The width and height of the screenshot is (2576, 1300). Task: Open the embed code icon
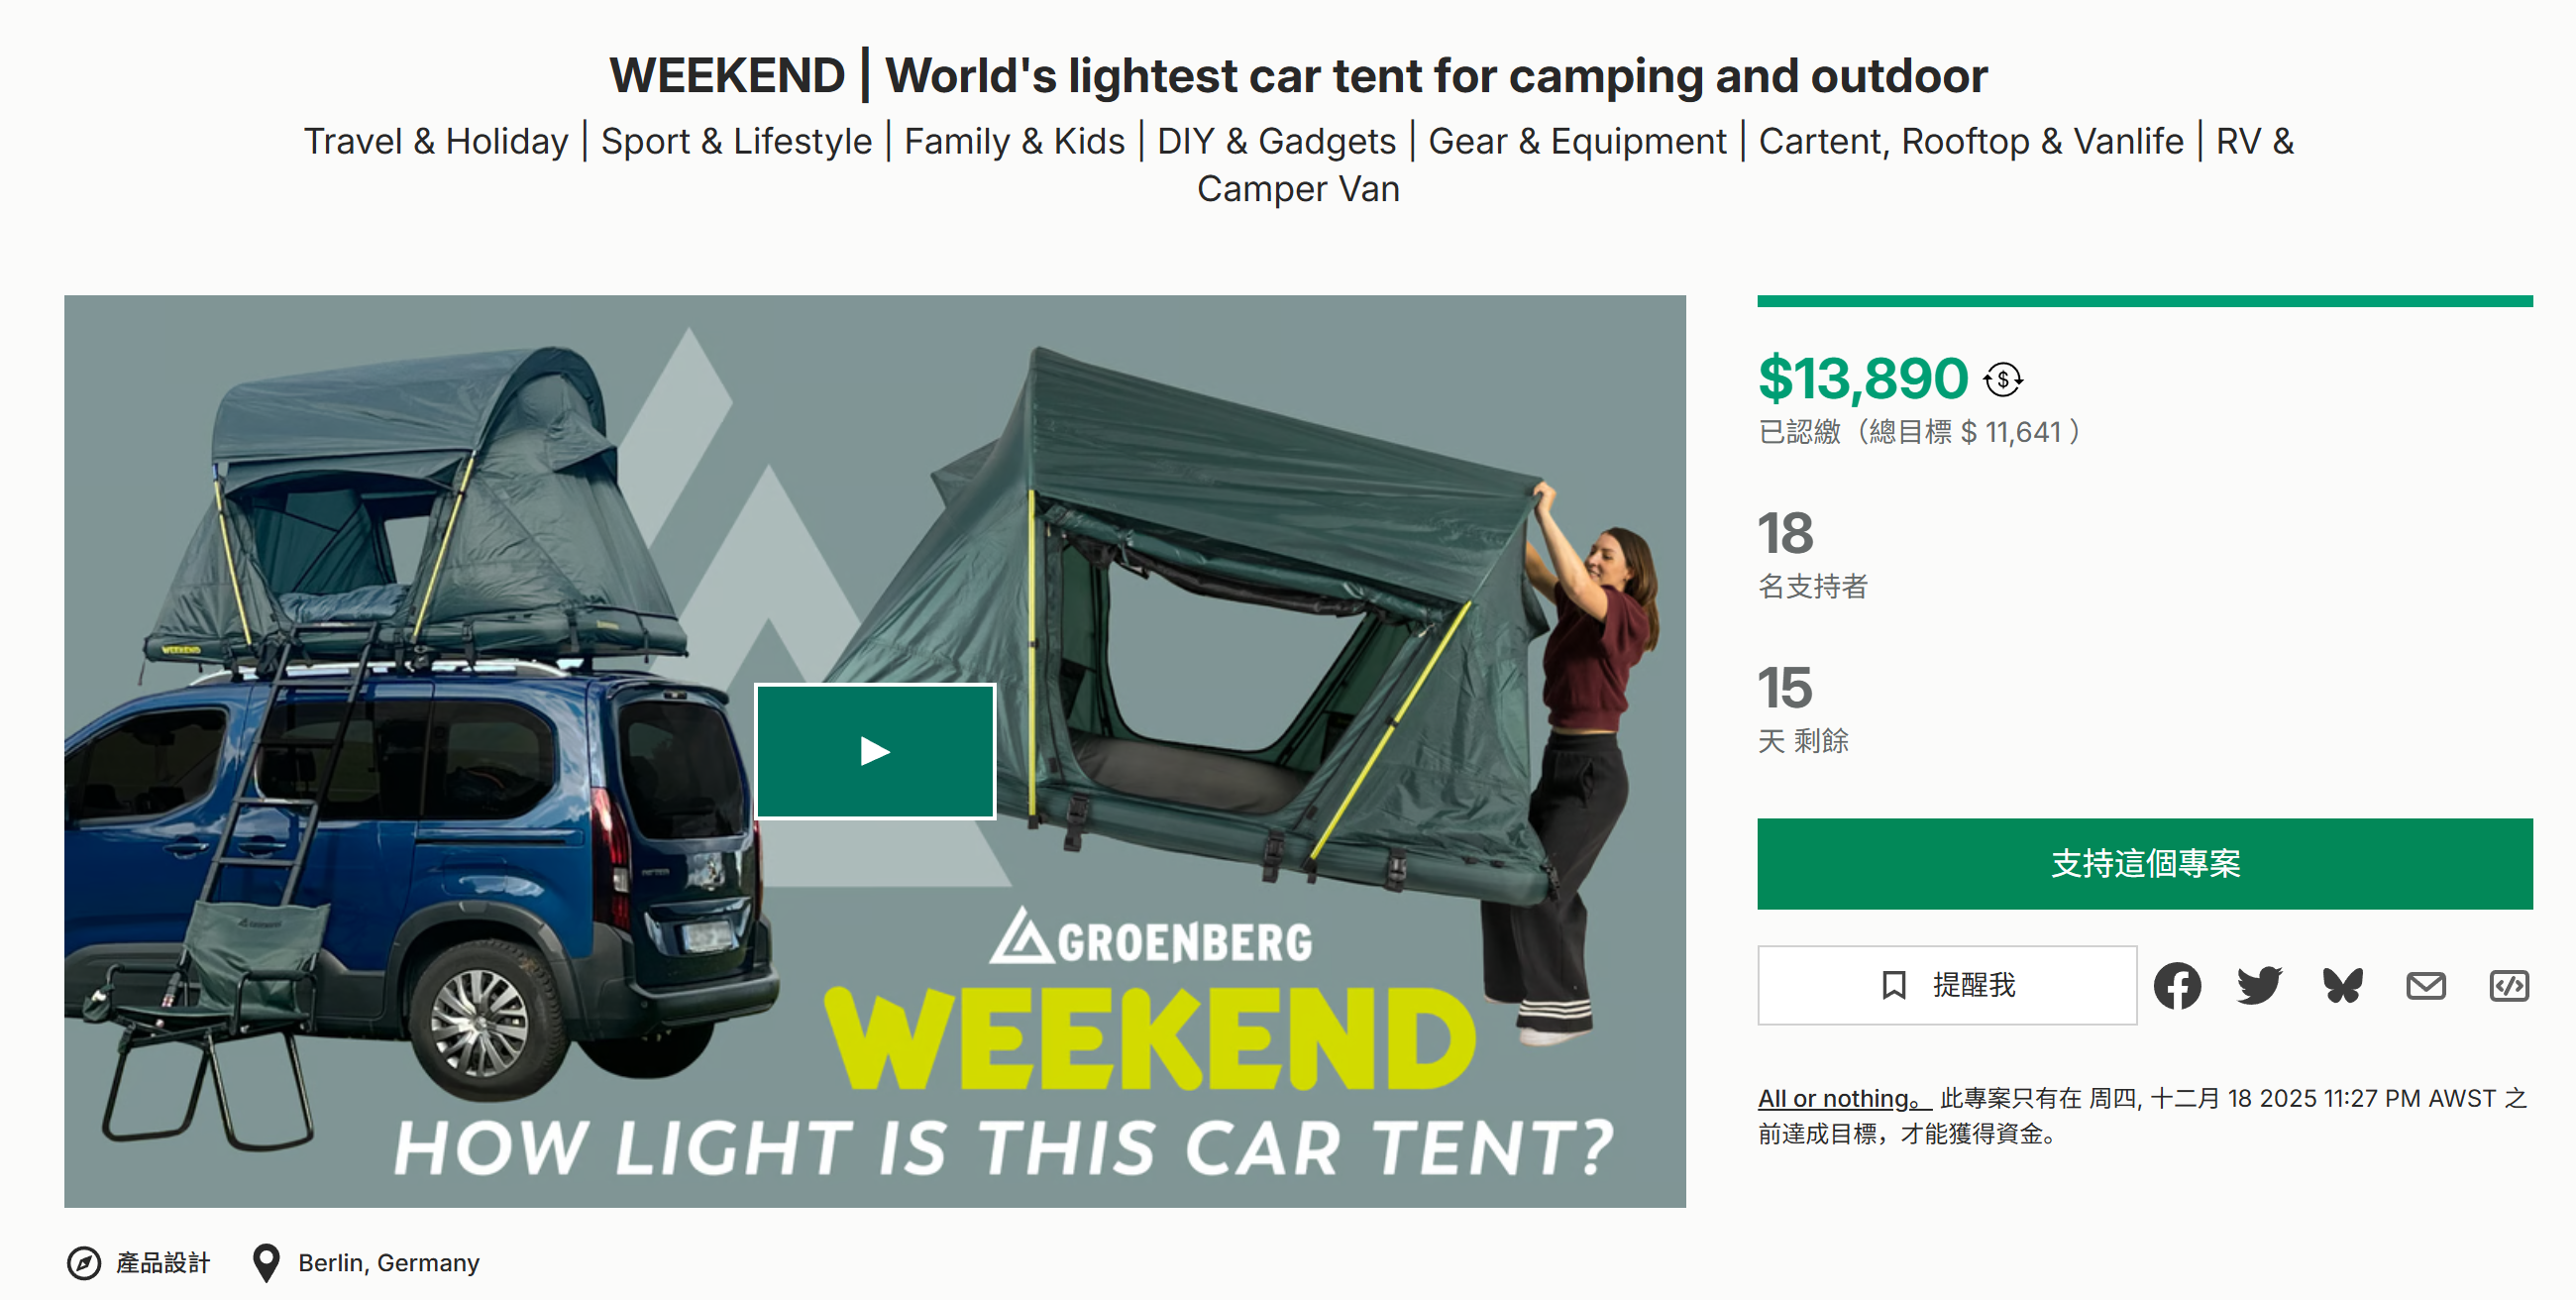(x=2508, y=986)
